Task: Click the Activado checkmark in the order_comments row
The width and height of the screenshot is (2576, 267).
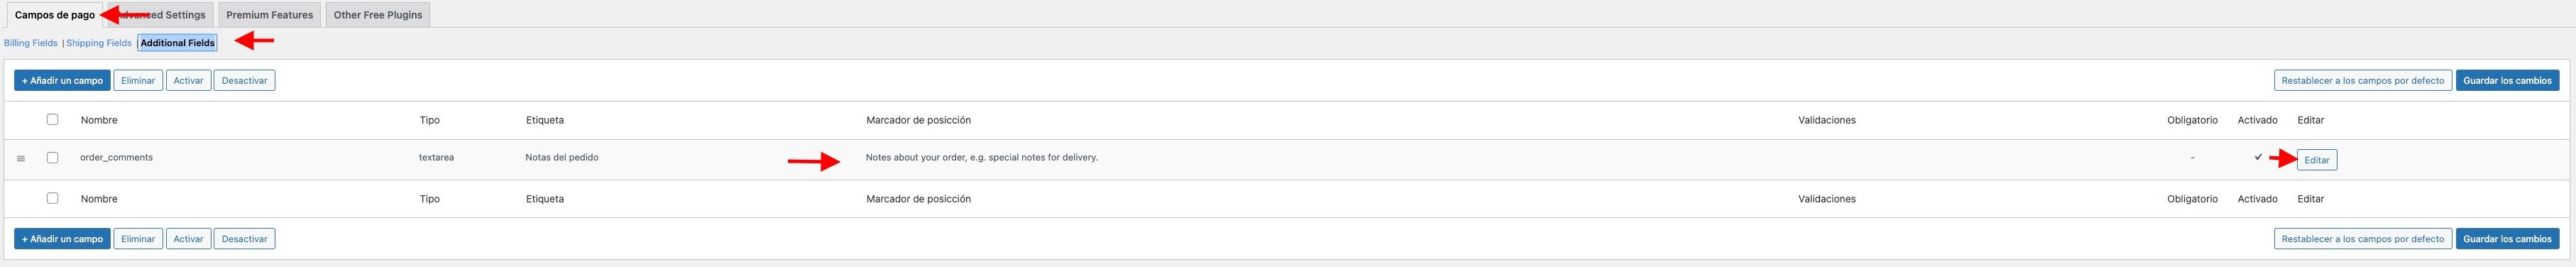Action: point(2258,157)
